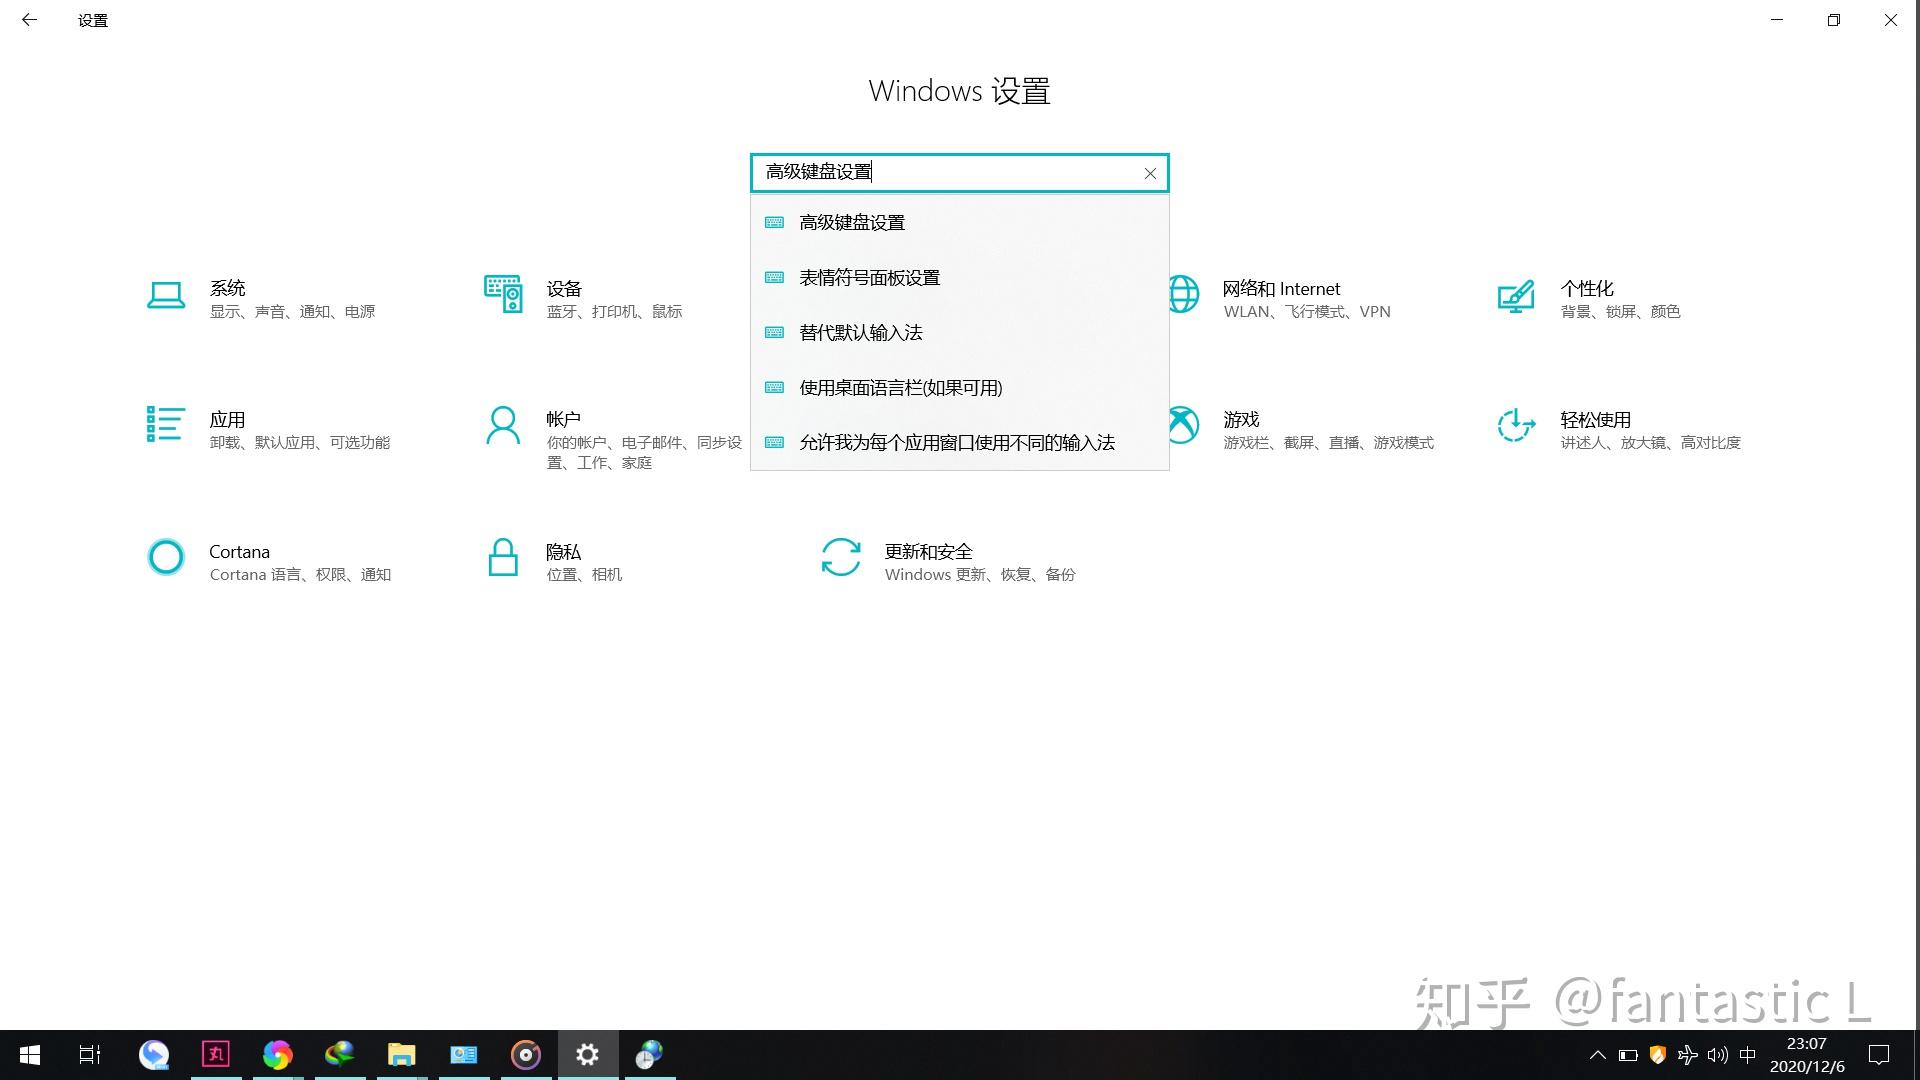Click the 位置、相机 description
The image size is (1920, 1080).
pos(584,575)
